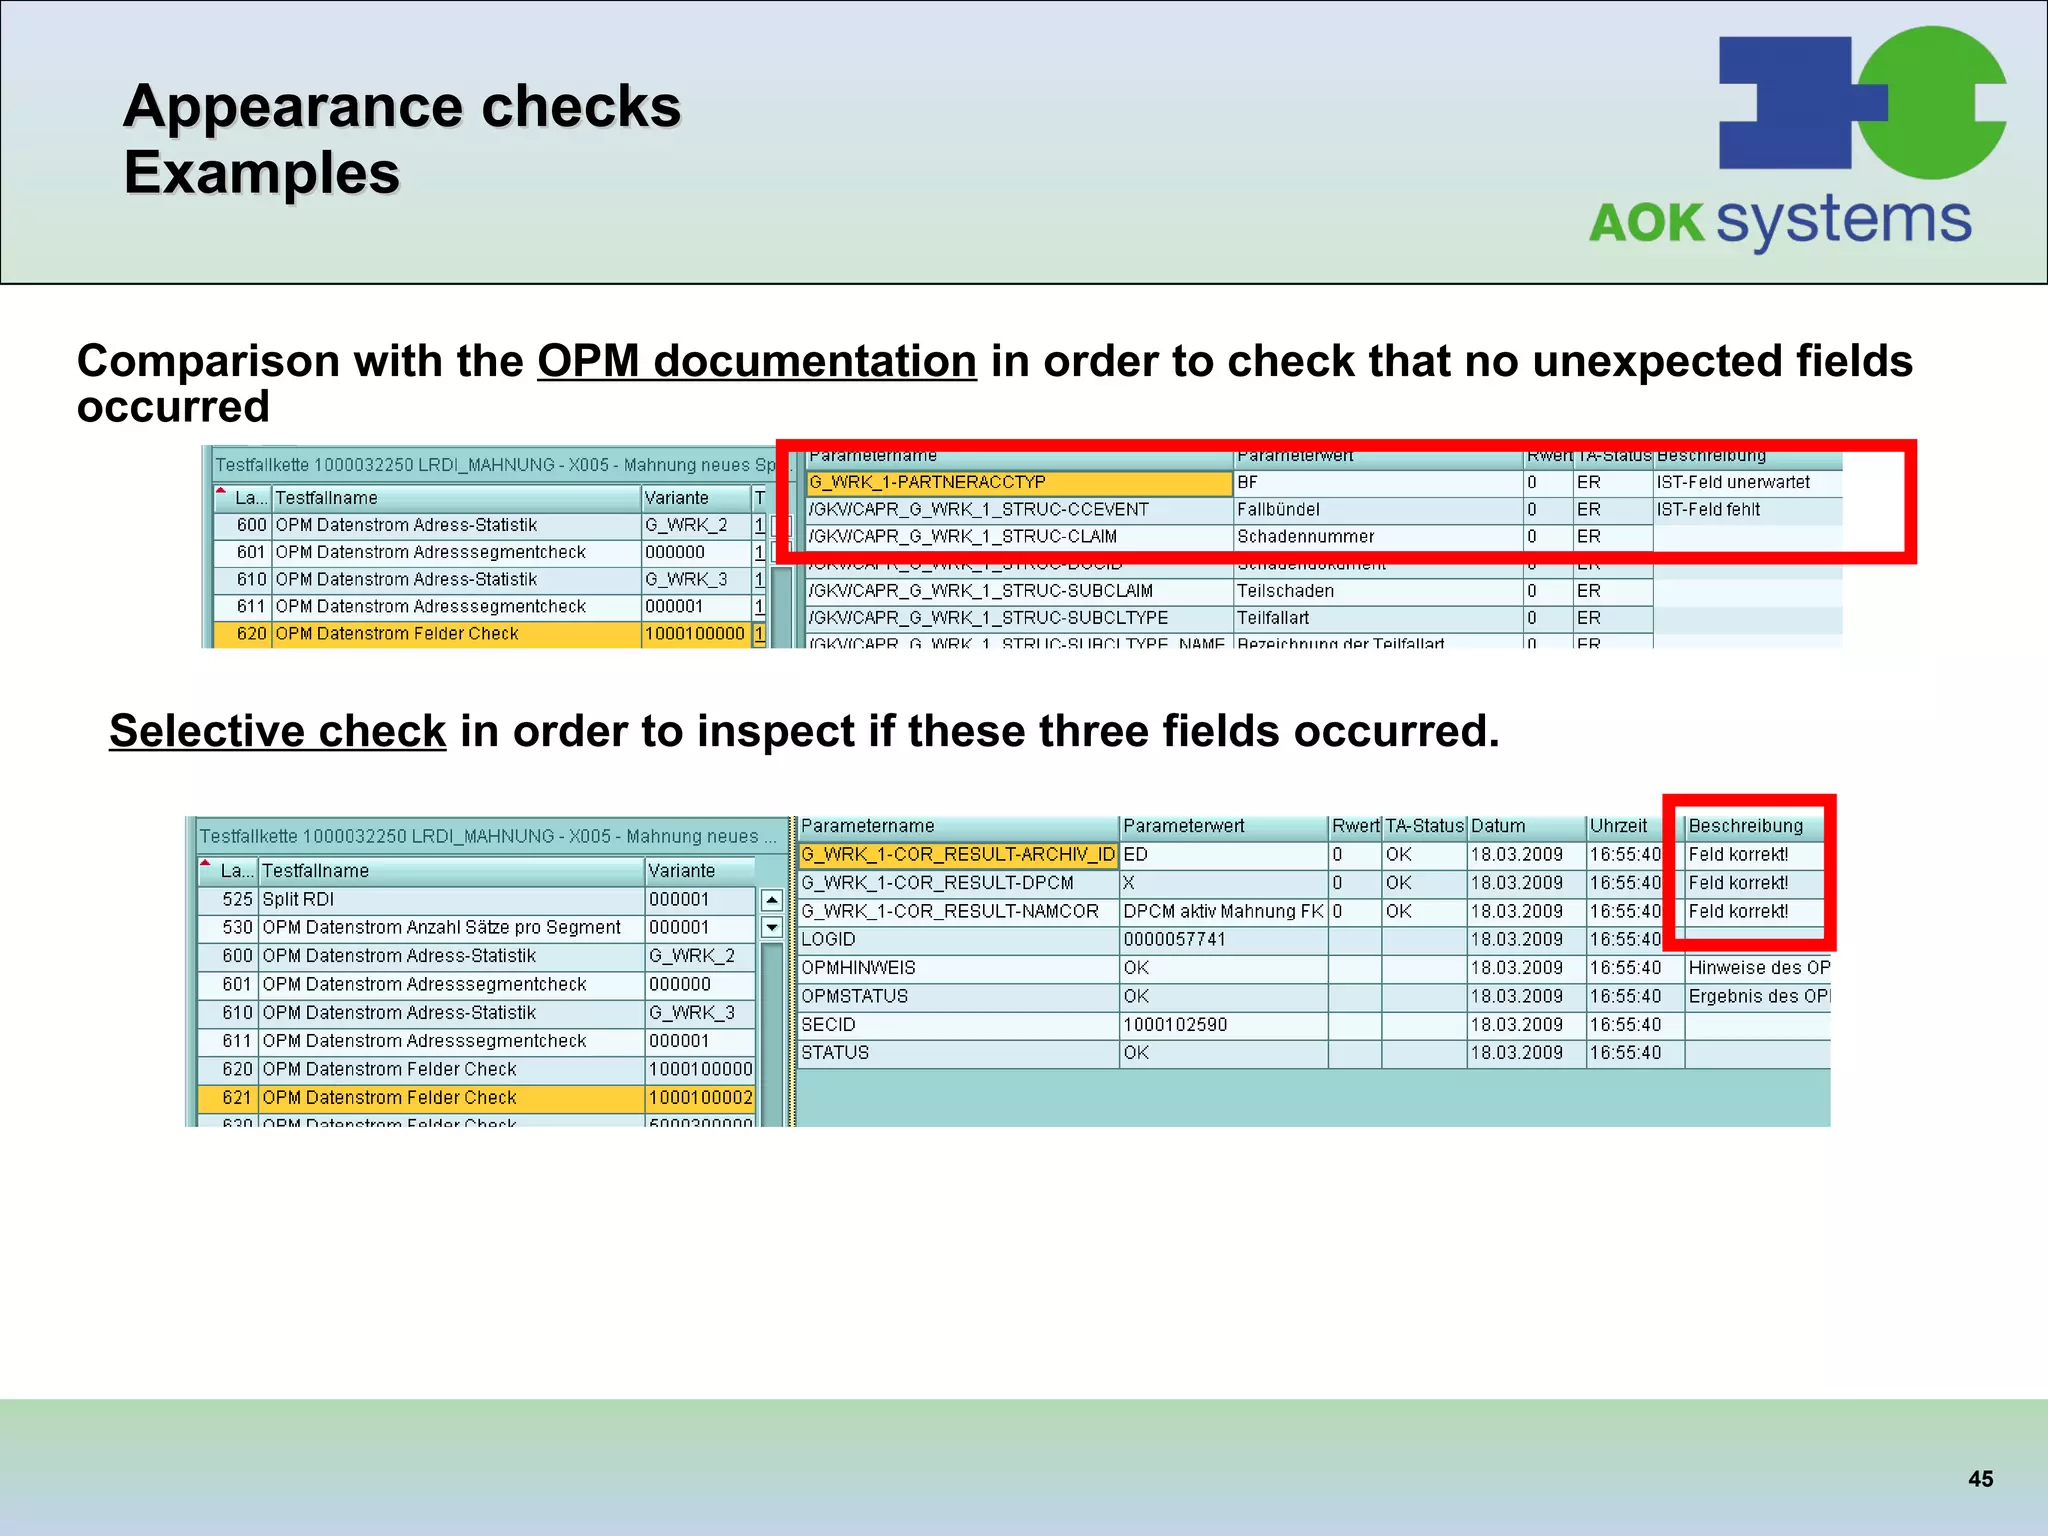The image size is (2048, 1536).
Task: Select the OPMHINWEIS parameter row
Action: coord(1314,968)
